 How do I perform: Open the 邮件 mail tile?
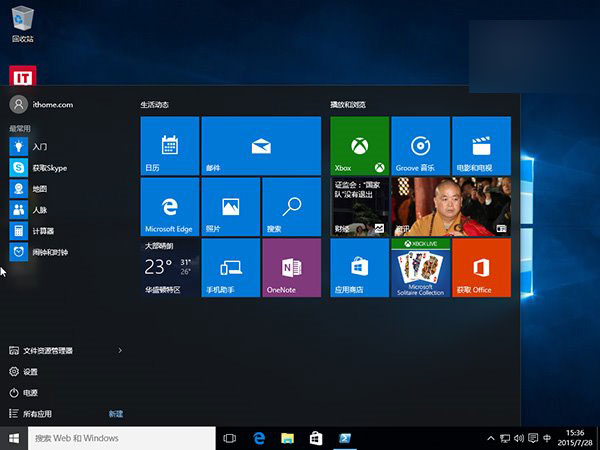click(x=261, y=146)
